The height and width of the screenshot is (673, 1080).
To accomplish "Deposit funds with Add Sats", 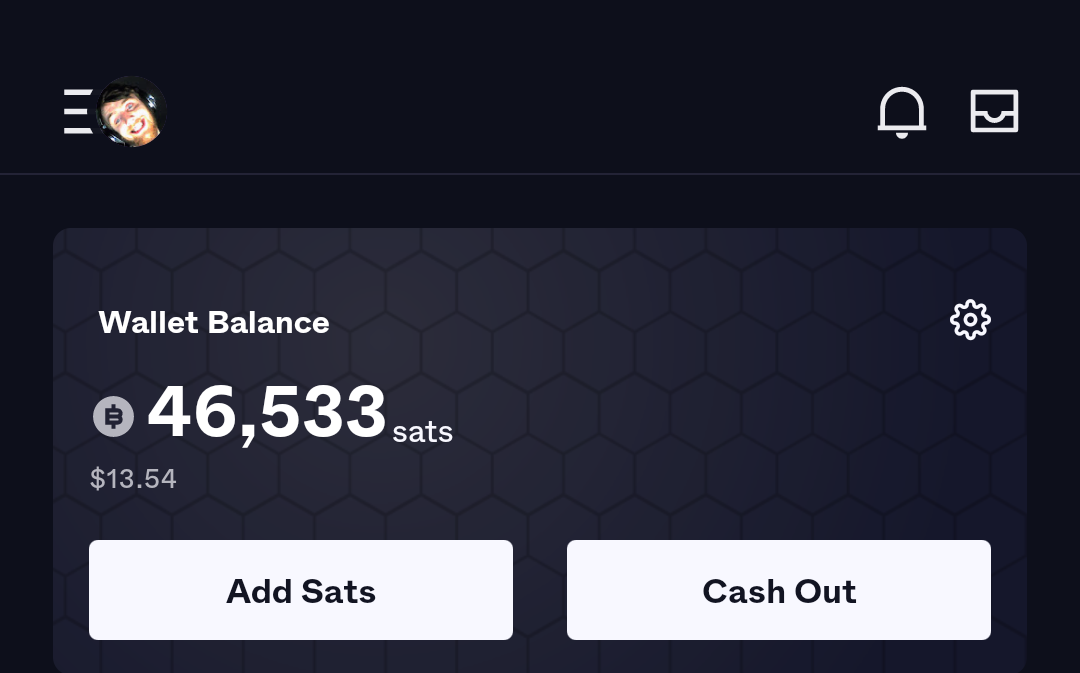I will pos(301,590).
